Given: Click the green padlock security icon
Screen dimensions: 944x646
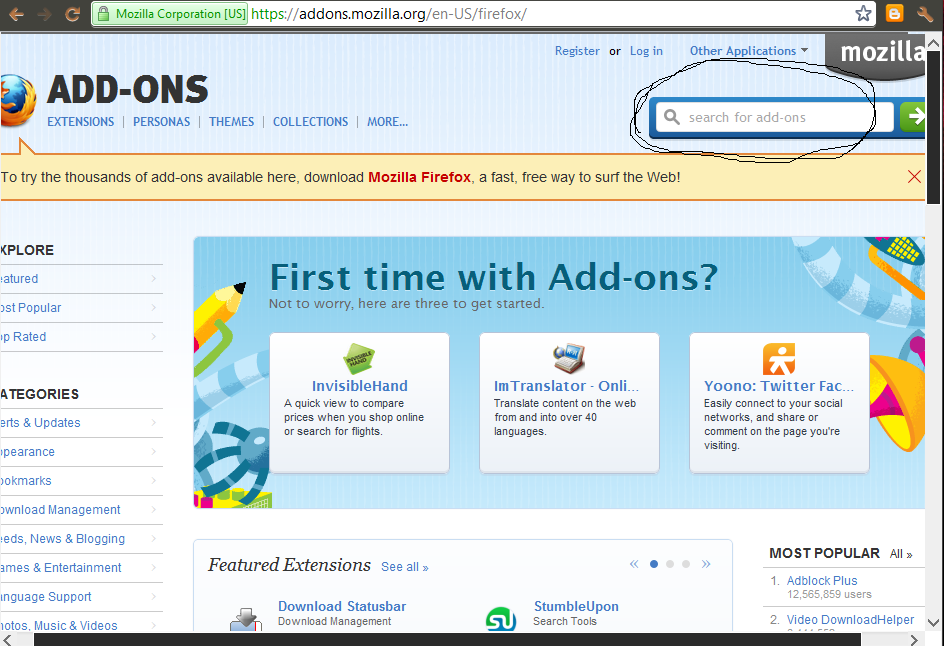Looking at the screenshot, I should click(x=104, y=13).
